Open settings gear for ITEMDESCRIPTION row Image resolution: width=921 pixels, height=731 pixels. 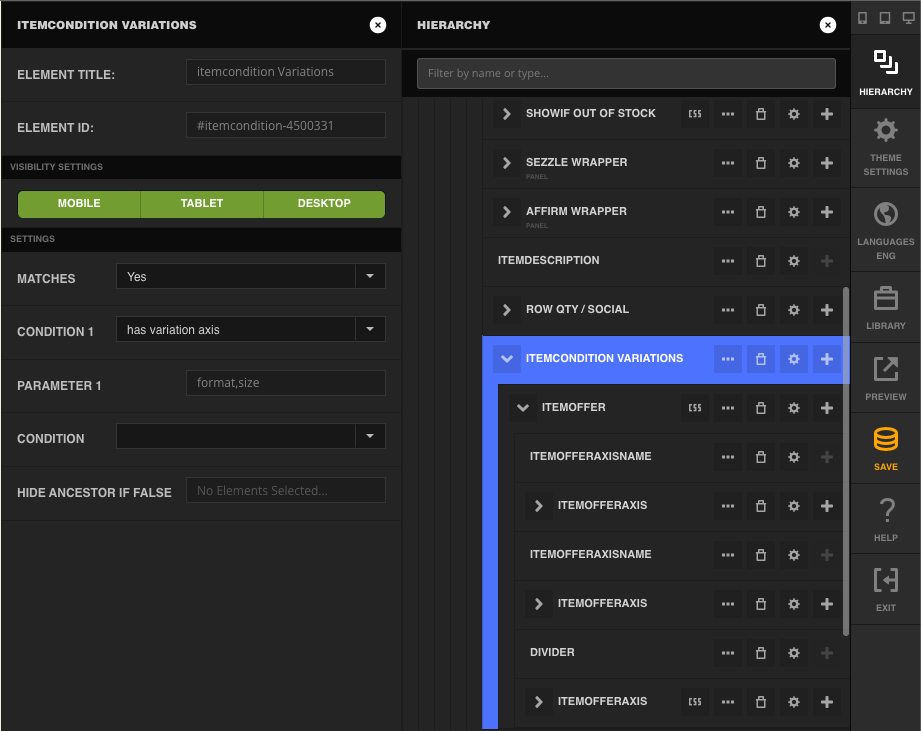pyautogui.click(x=794, y=261)
